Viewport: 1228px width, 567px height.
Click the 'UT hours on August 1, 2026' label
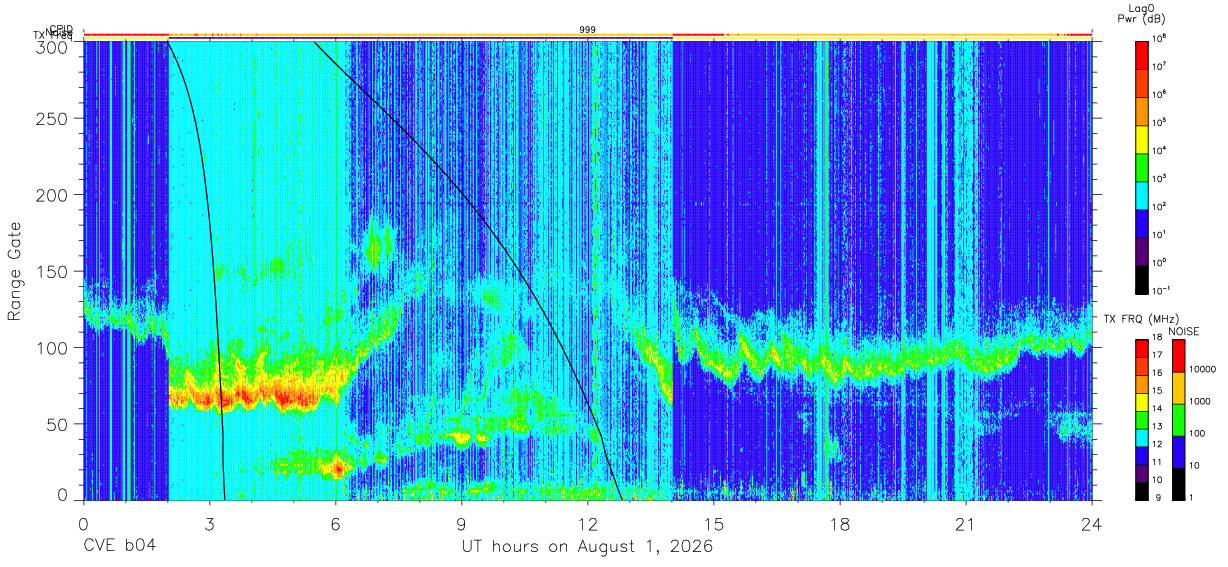pos(587,547)
